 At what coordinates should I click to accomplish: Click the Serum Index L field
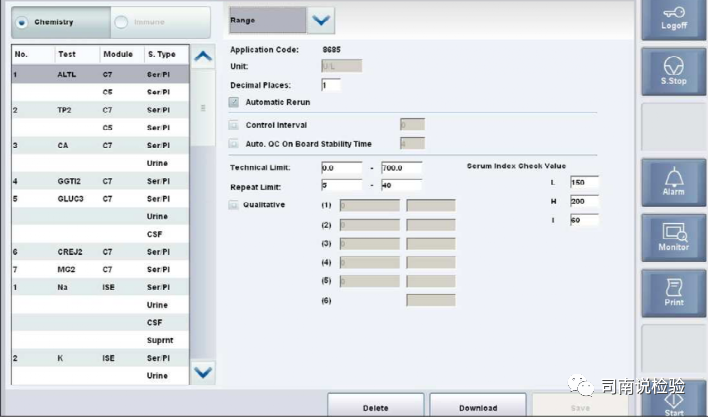coord(584,182)
